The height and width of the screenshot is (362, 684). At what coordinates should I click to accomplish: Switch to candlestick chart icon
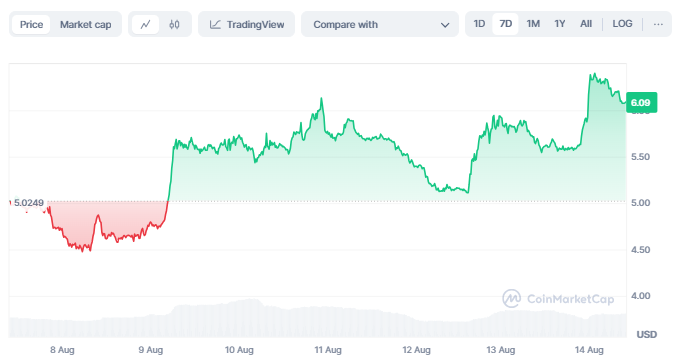coord(174,24)
